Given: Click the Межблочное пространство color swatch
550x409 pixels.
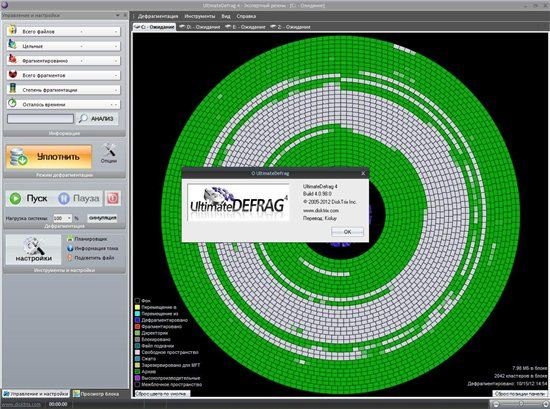Looking at the screenshot, I should pos(138,384).
